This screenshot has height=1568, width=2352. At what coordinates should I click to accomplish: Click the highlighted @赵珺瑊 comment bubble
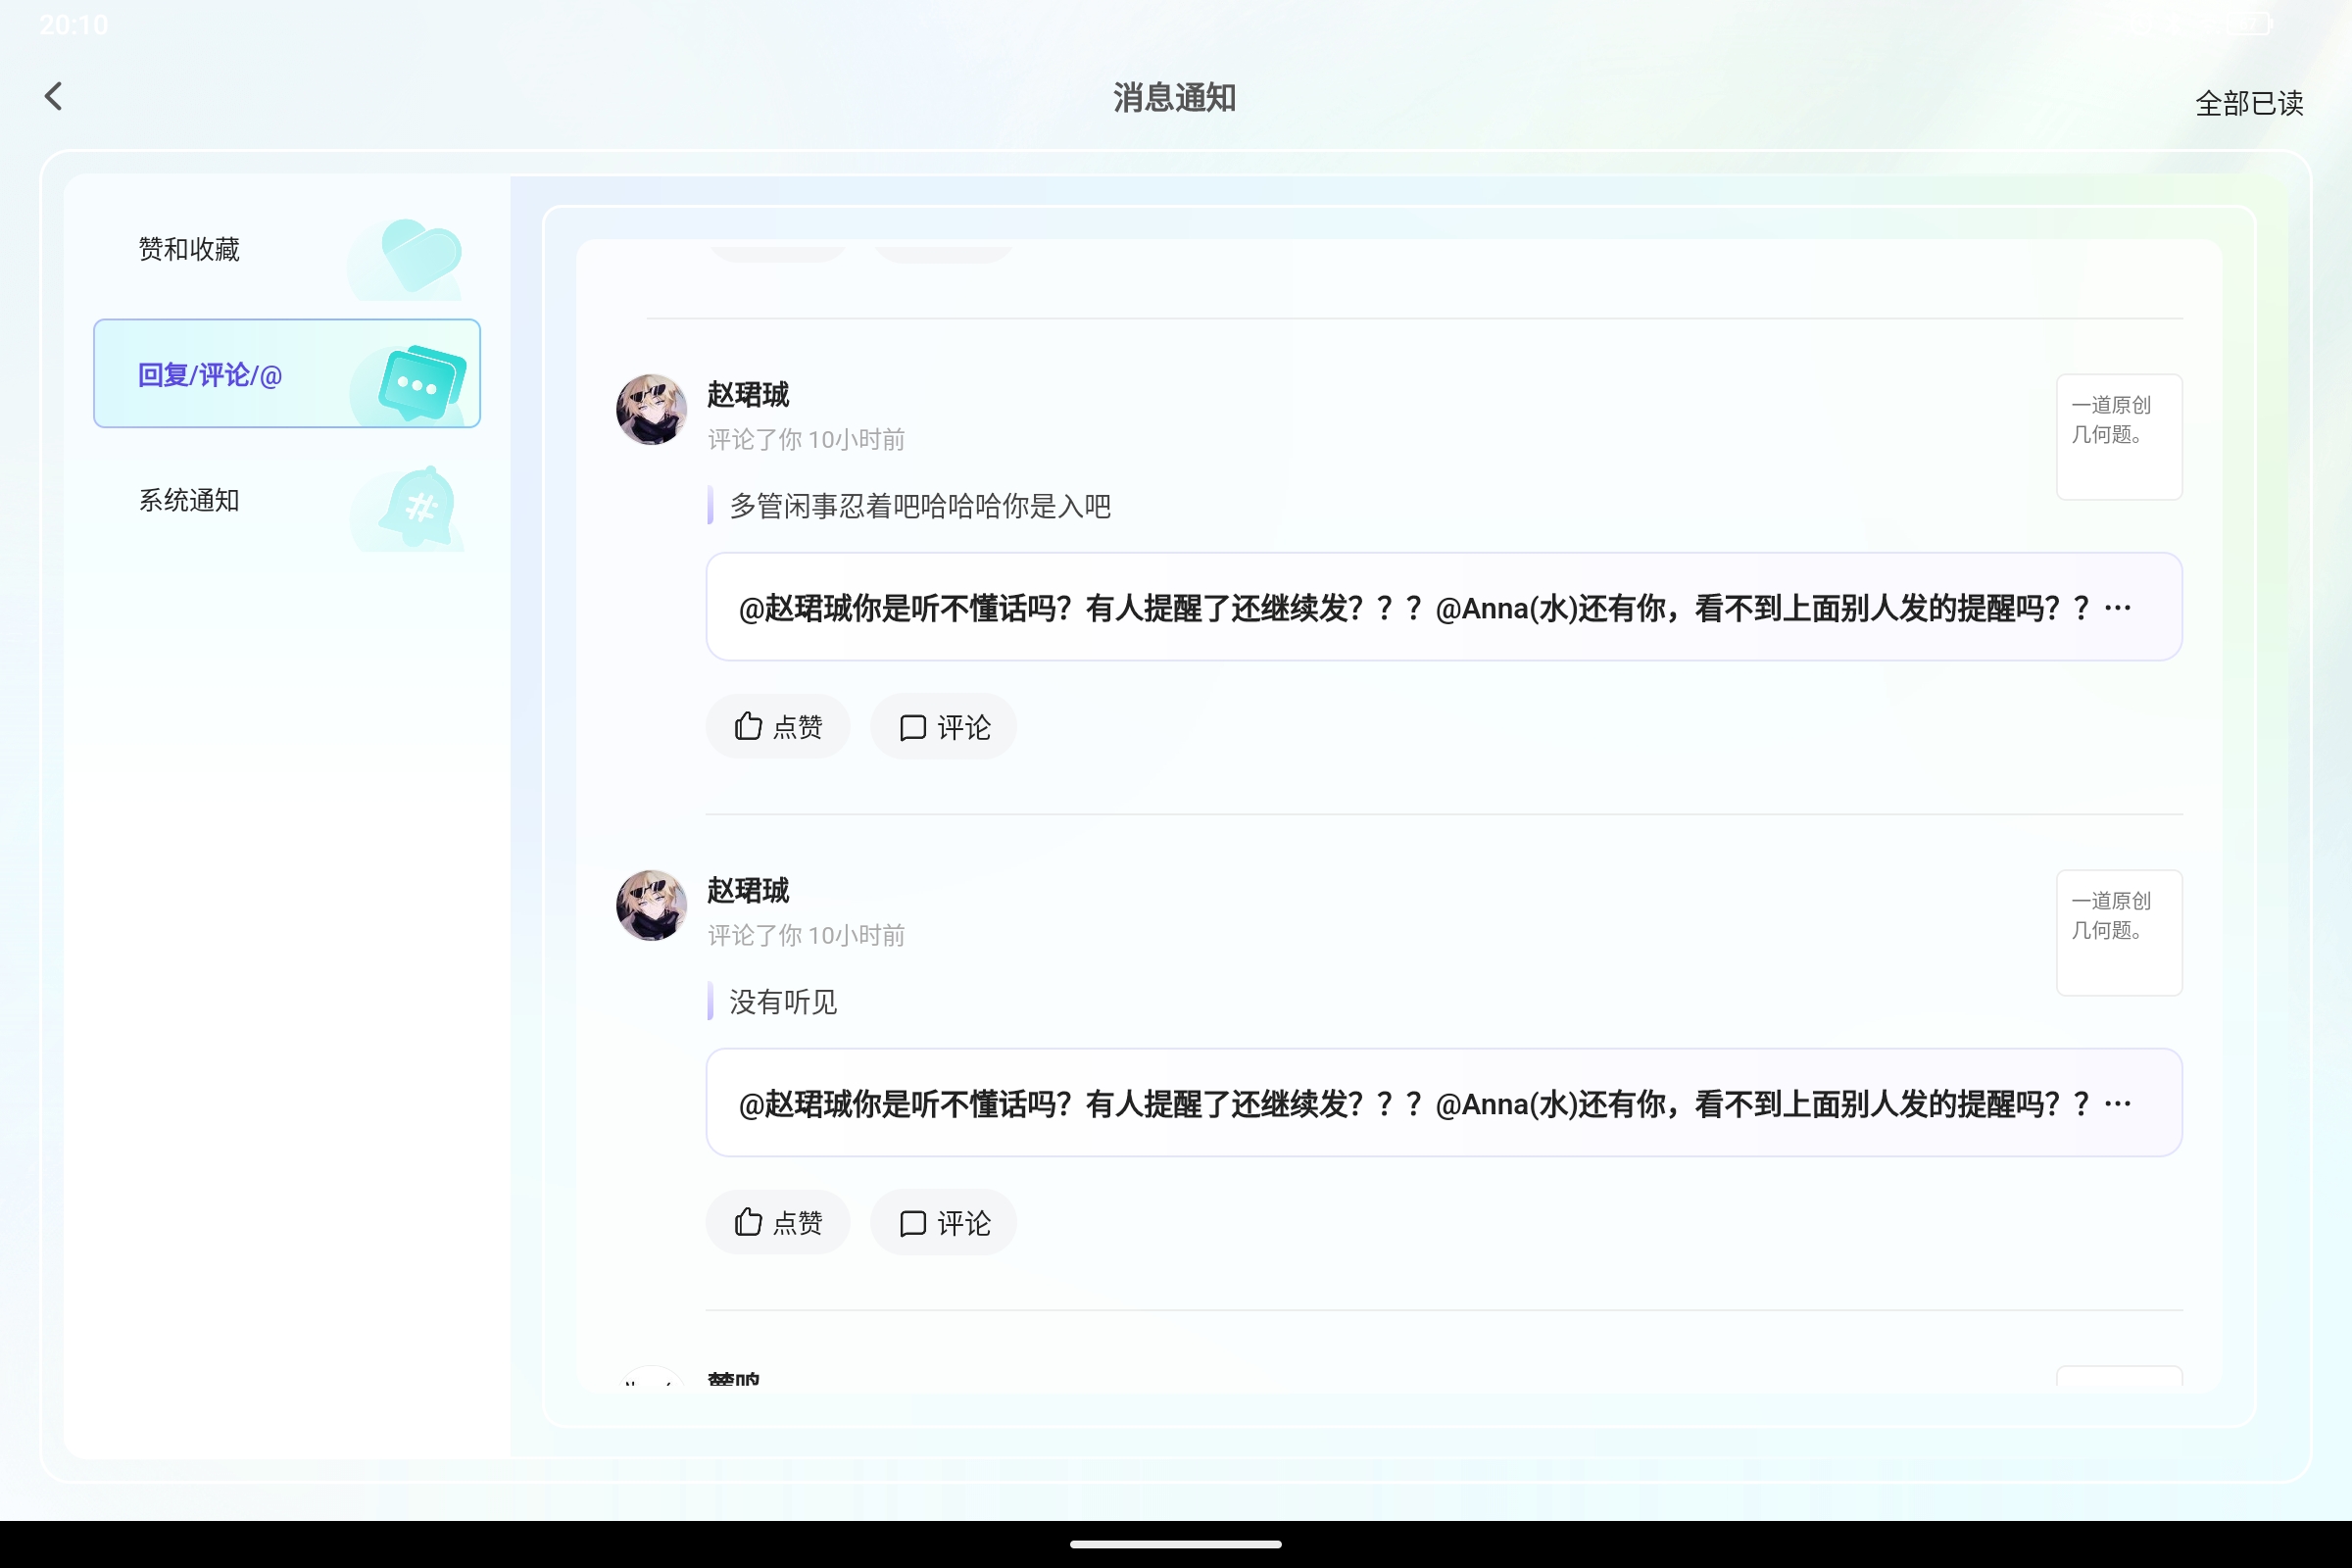pos(1440,607)
